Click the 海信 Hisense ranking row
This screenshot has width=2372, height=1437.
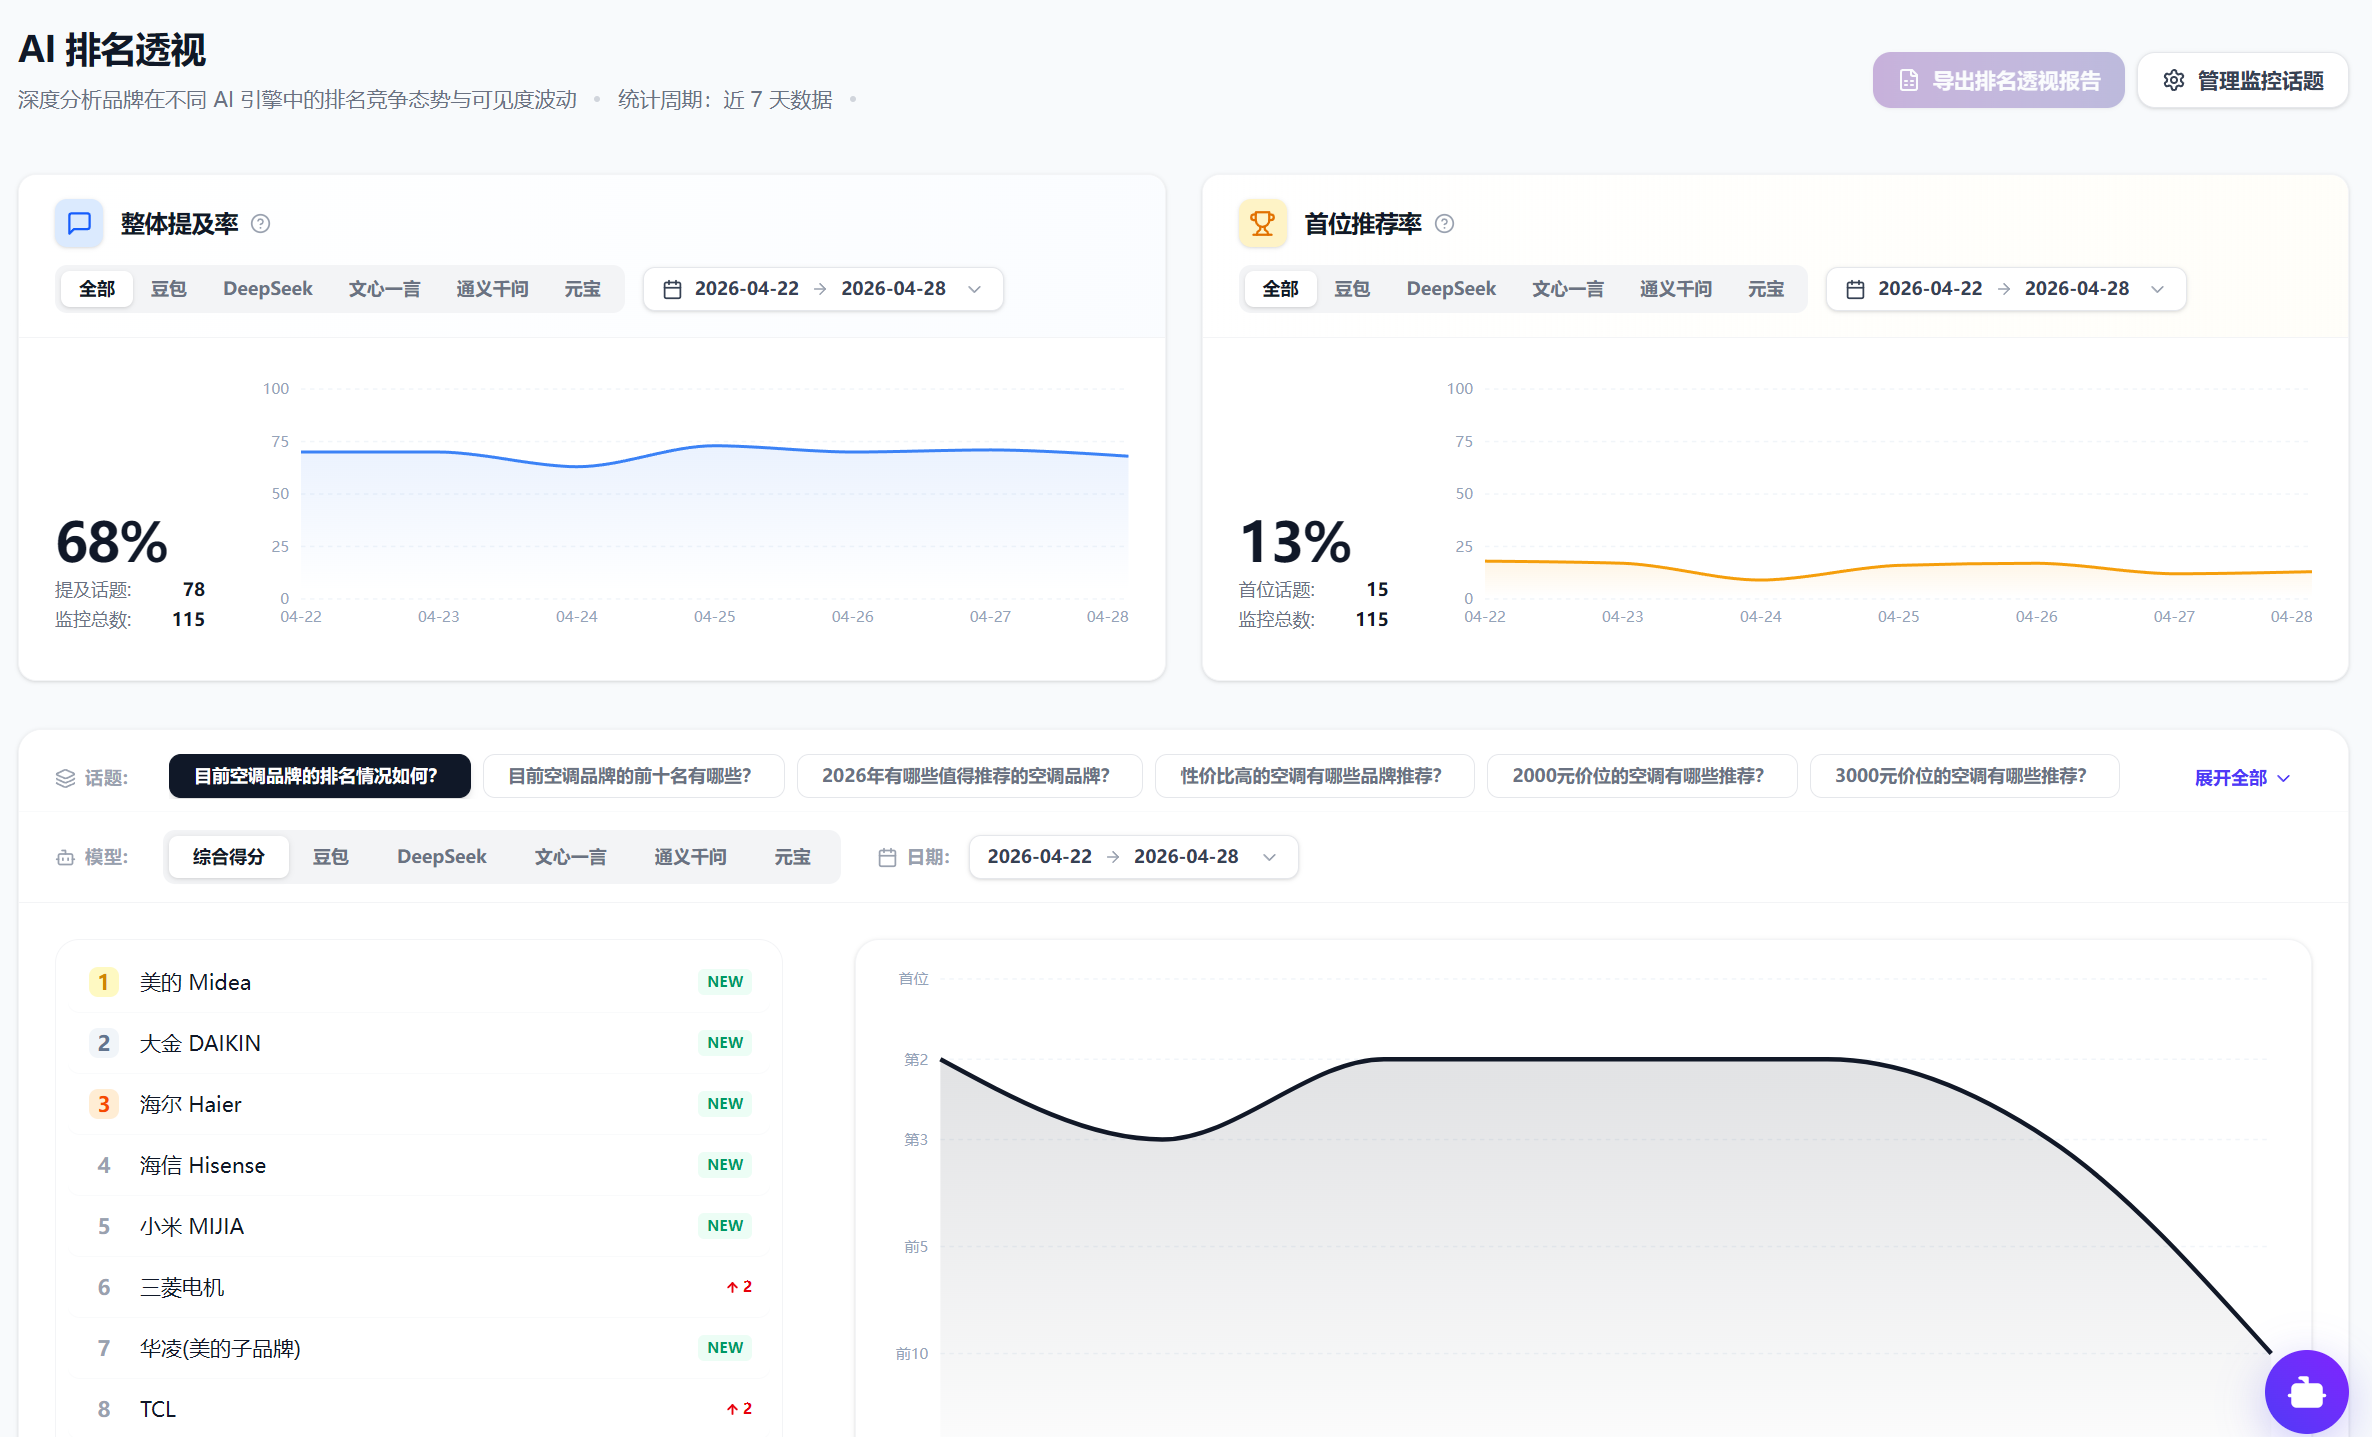point(419,1165)
